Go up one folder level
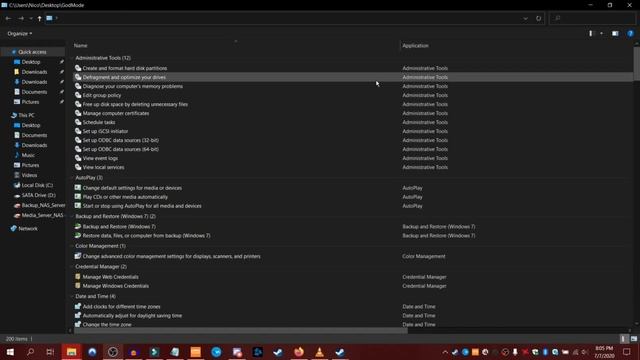The image size is (640, 360). pyautogui.click(x=39, y=18)
